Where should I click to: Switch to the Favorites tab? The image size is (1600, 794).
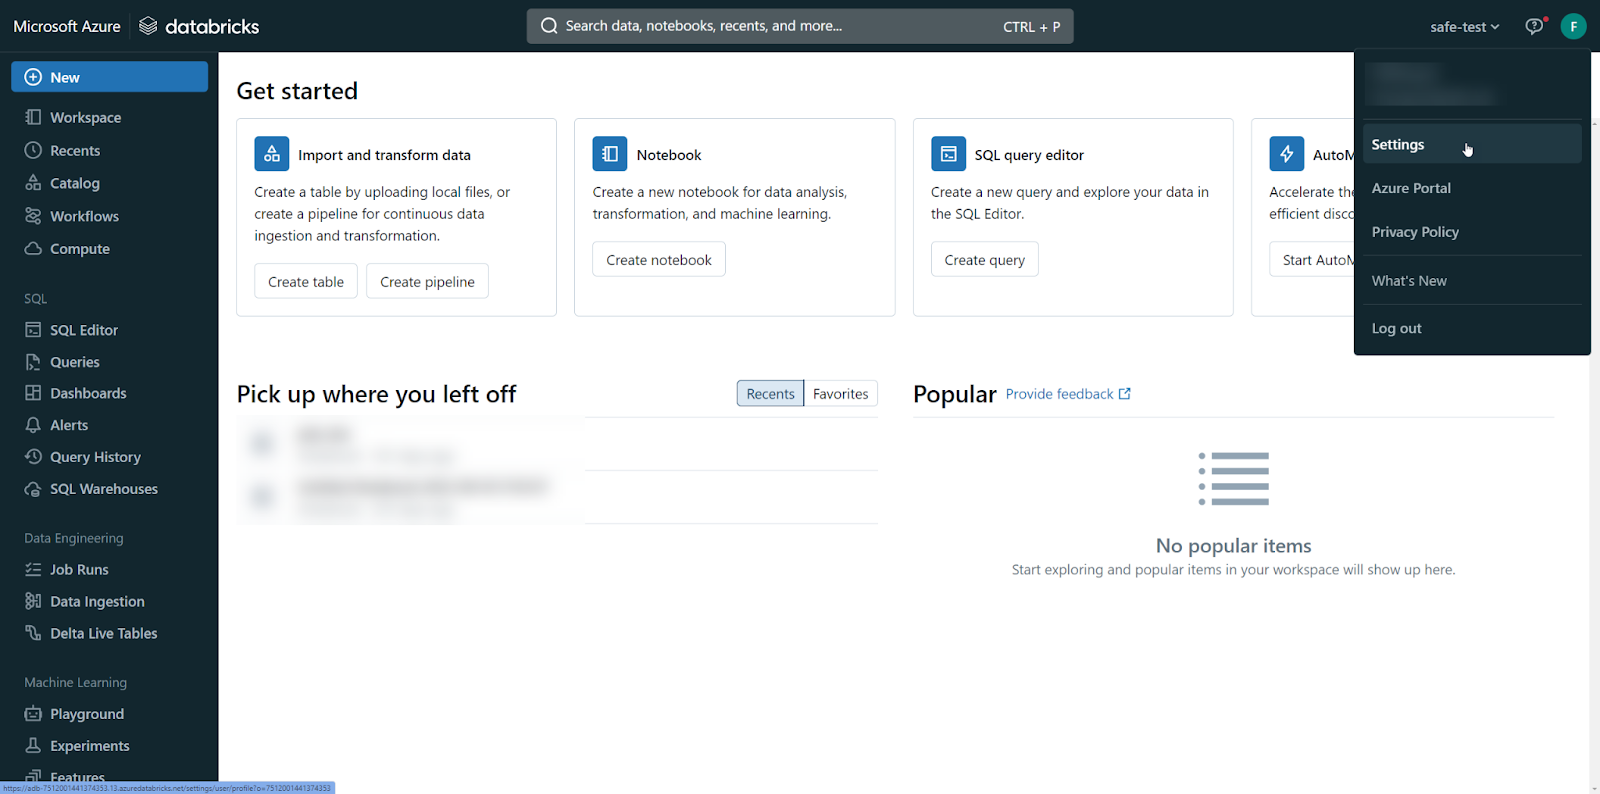pyautogui.click(x=841, y=394)
